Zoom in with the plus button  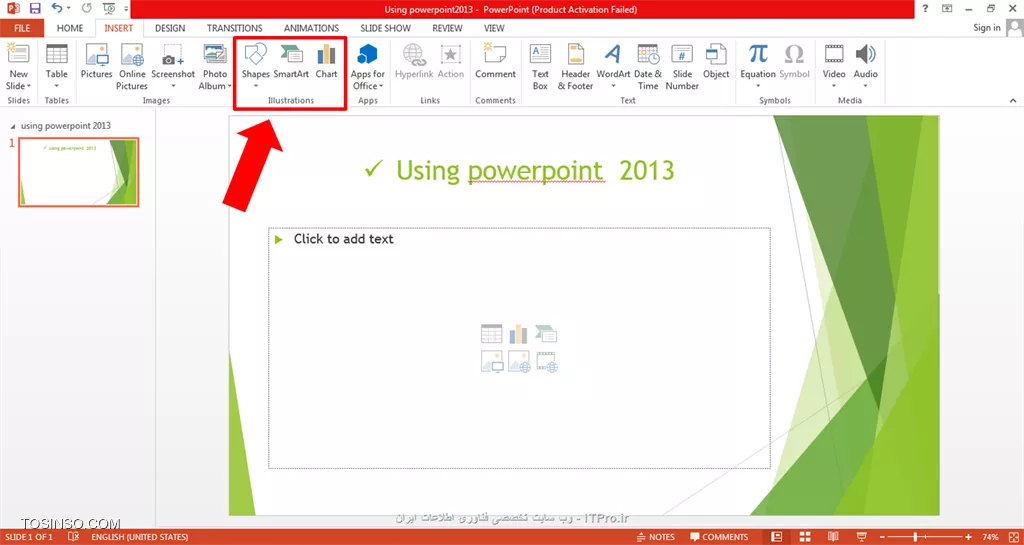(x=968, y=537)
